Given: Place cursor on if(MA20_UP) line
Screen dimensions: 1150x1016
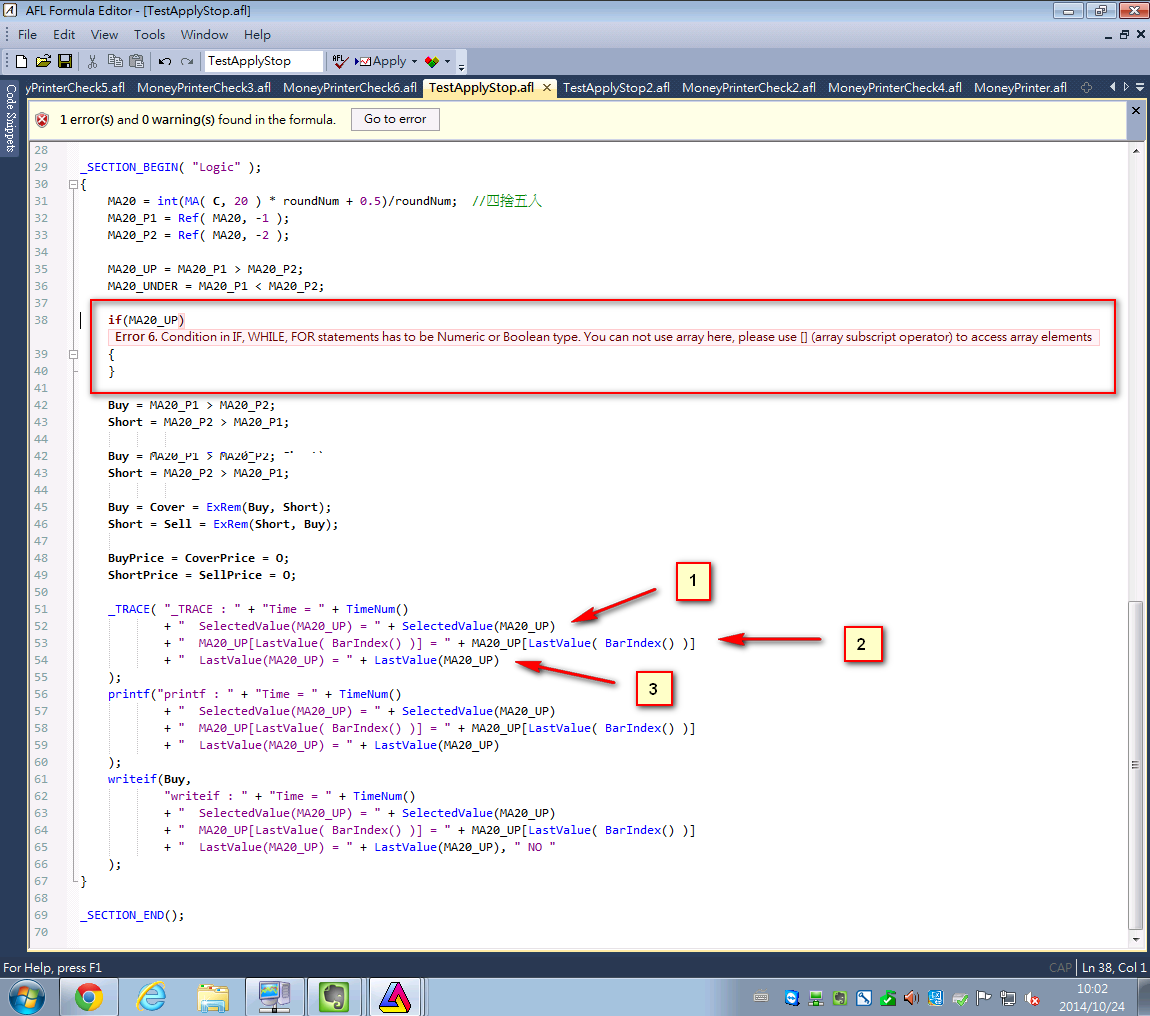Looking at the screenshot, I should (x=146, y=320).
